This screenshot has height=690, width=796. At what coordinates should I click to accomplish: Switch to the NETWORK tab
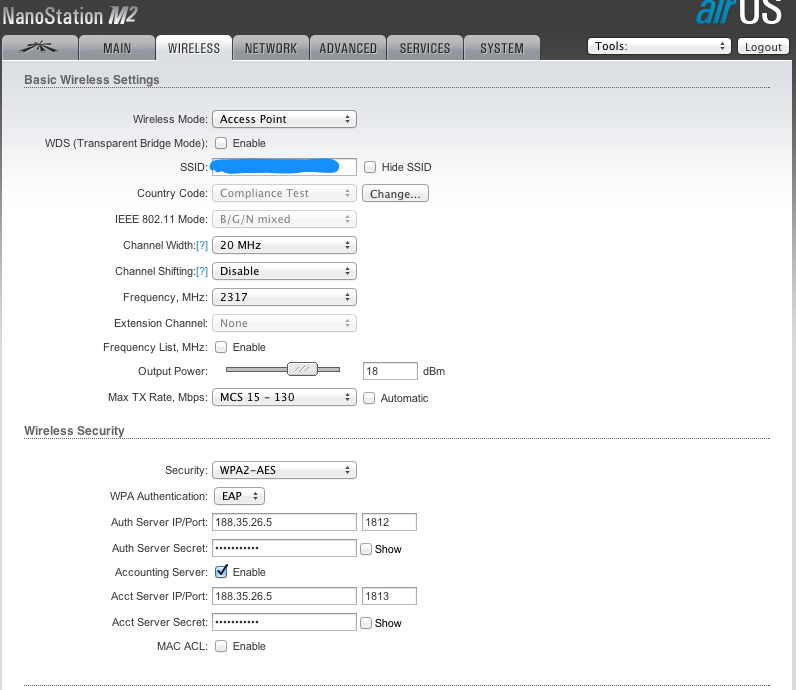(270, 48)
